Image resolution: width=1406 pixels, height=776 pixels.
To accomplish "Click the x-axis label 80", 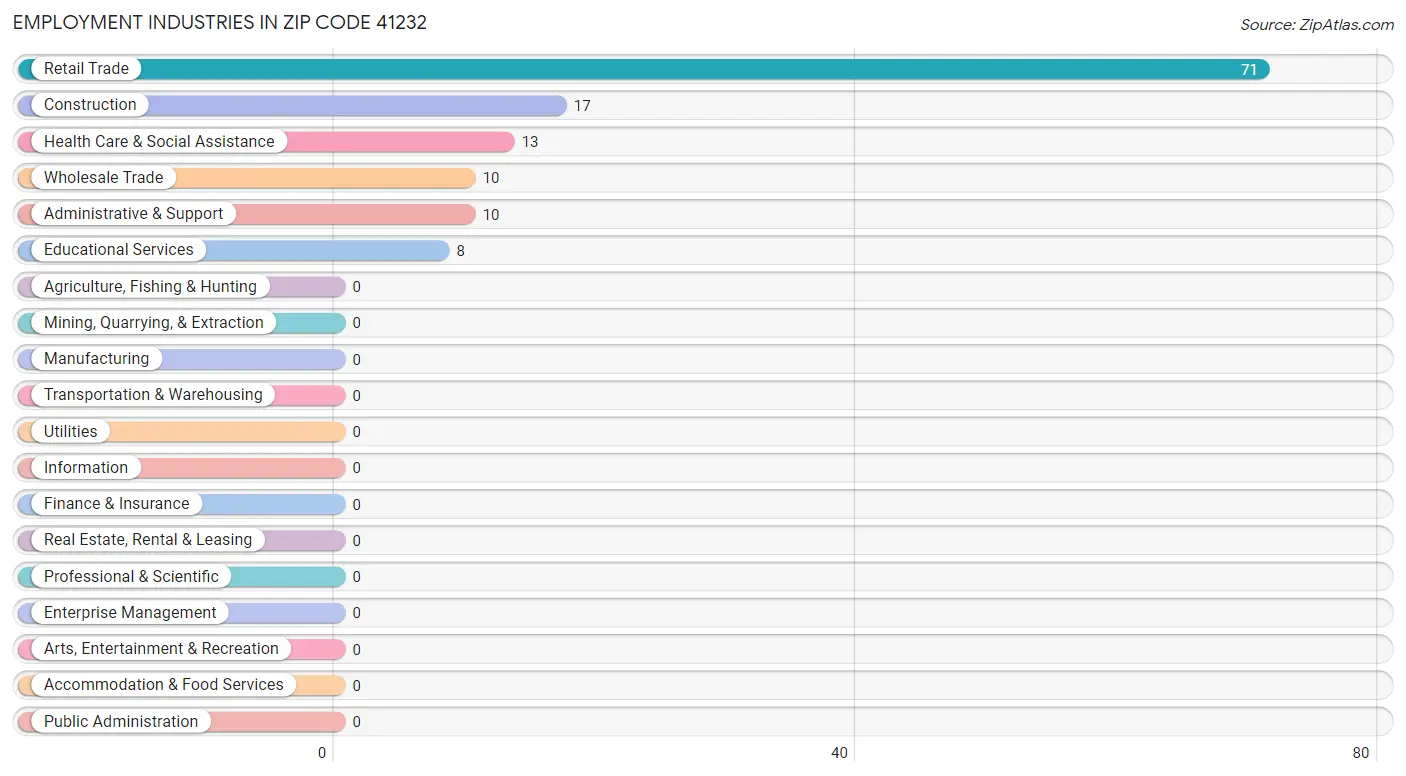I will click(1361, 753).
